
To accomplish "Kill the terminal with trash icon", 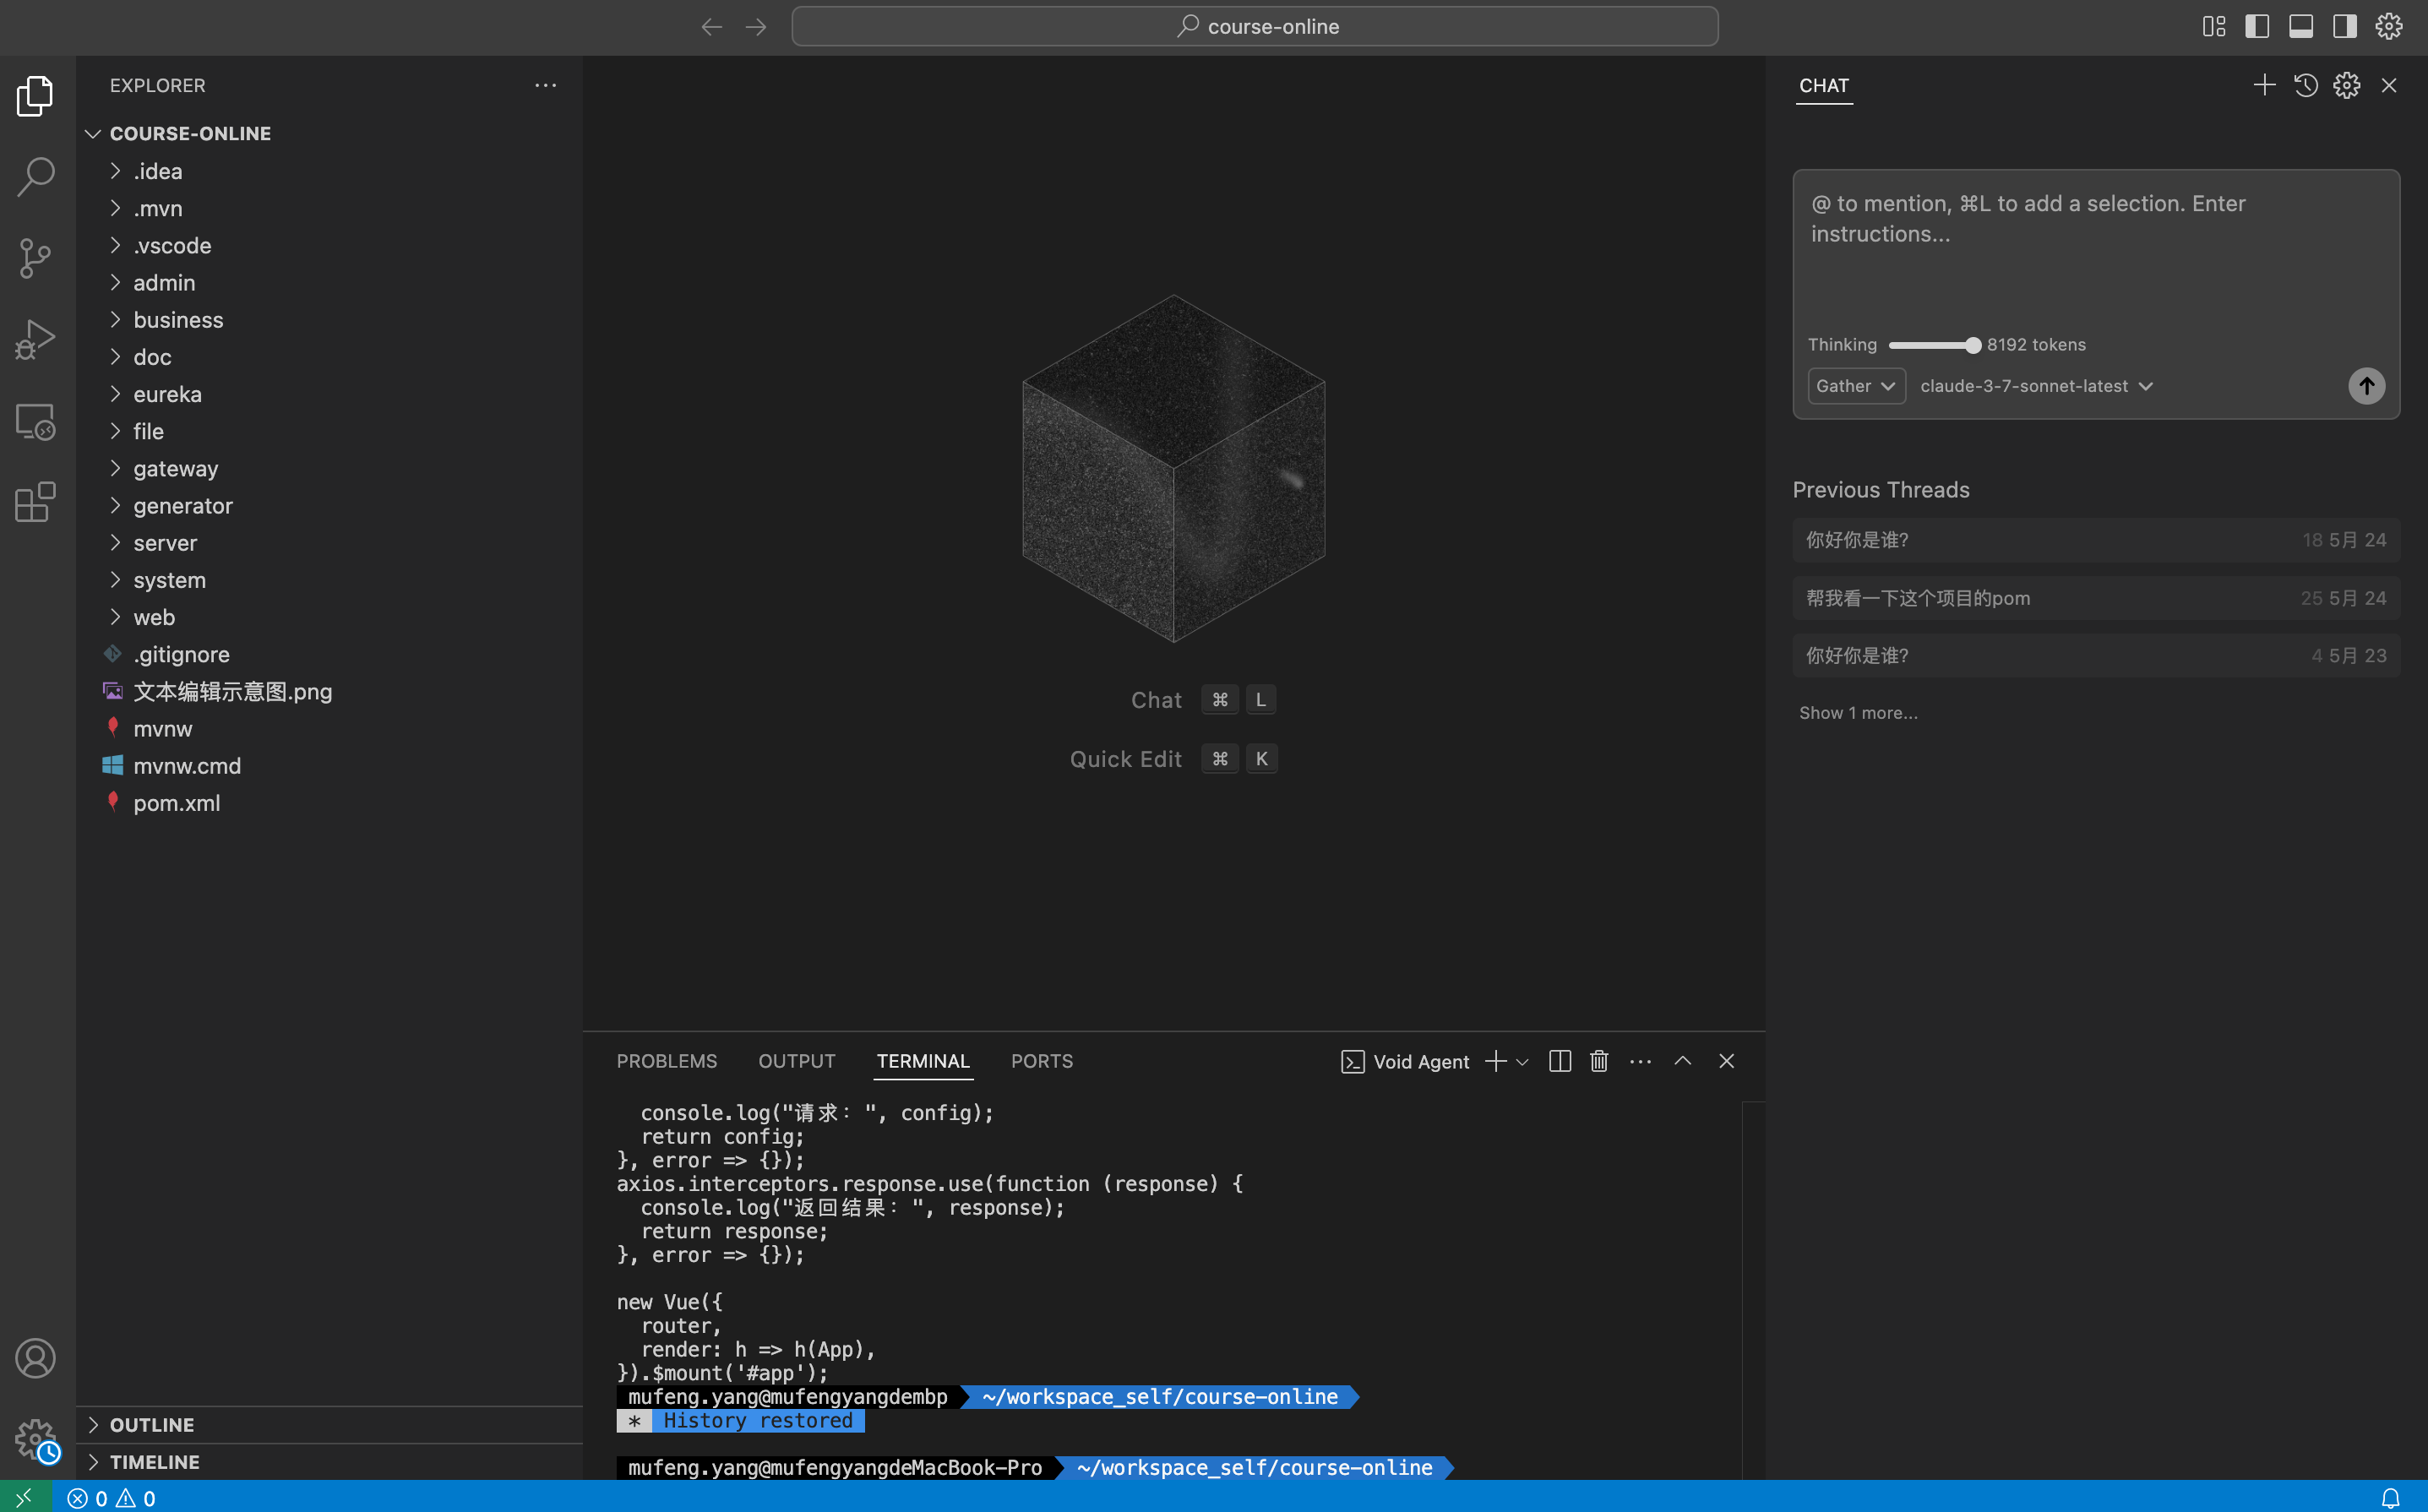I will pos(1599,1061).
